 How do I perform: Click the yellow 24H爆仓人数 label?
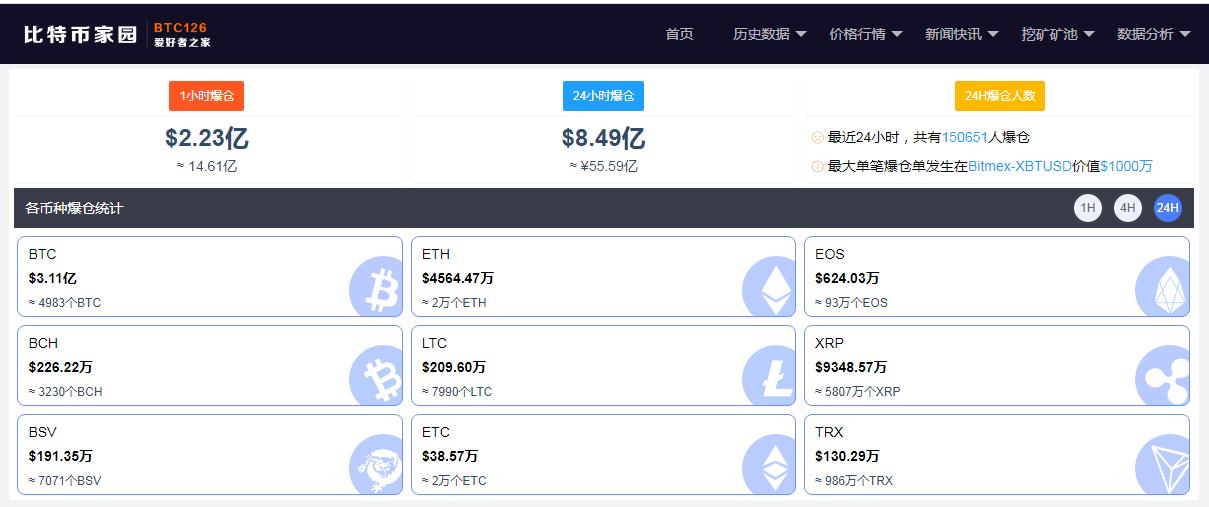tap(999, 96)
